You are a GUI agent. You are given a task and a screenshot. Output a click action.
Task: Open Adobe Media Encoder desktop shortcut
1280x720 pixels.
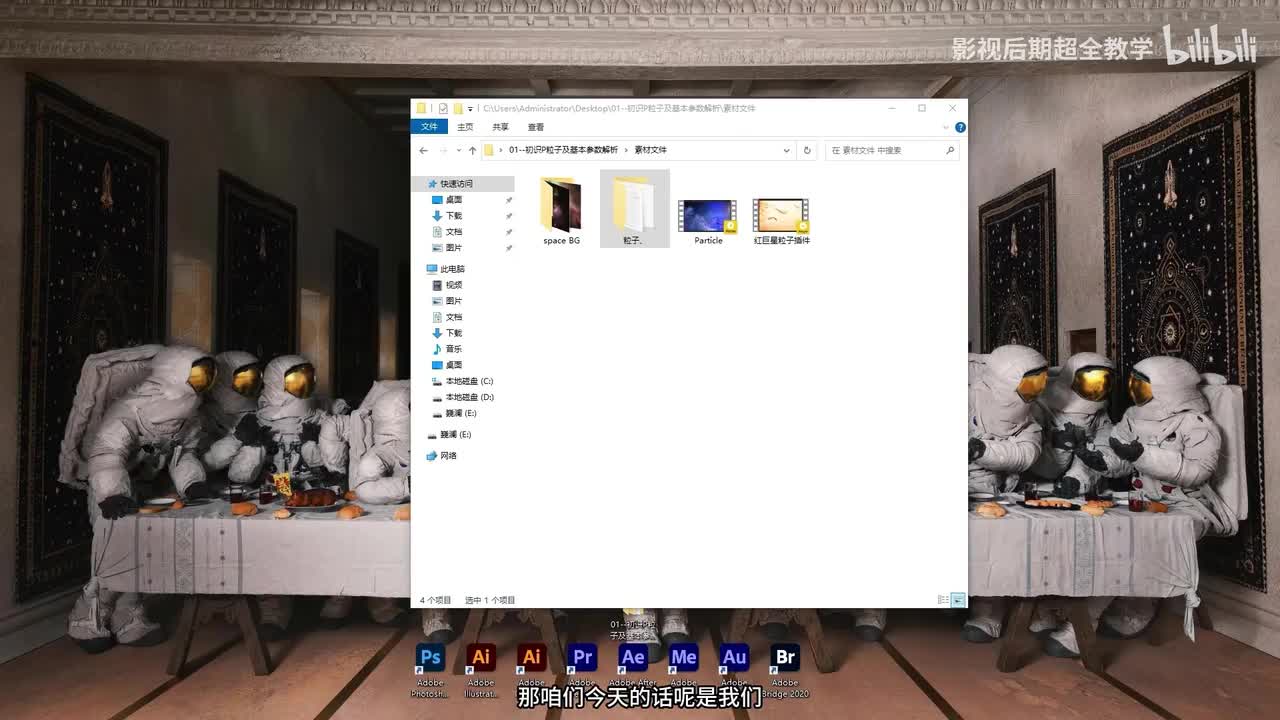[684, 658]
